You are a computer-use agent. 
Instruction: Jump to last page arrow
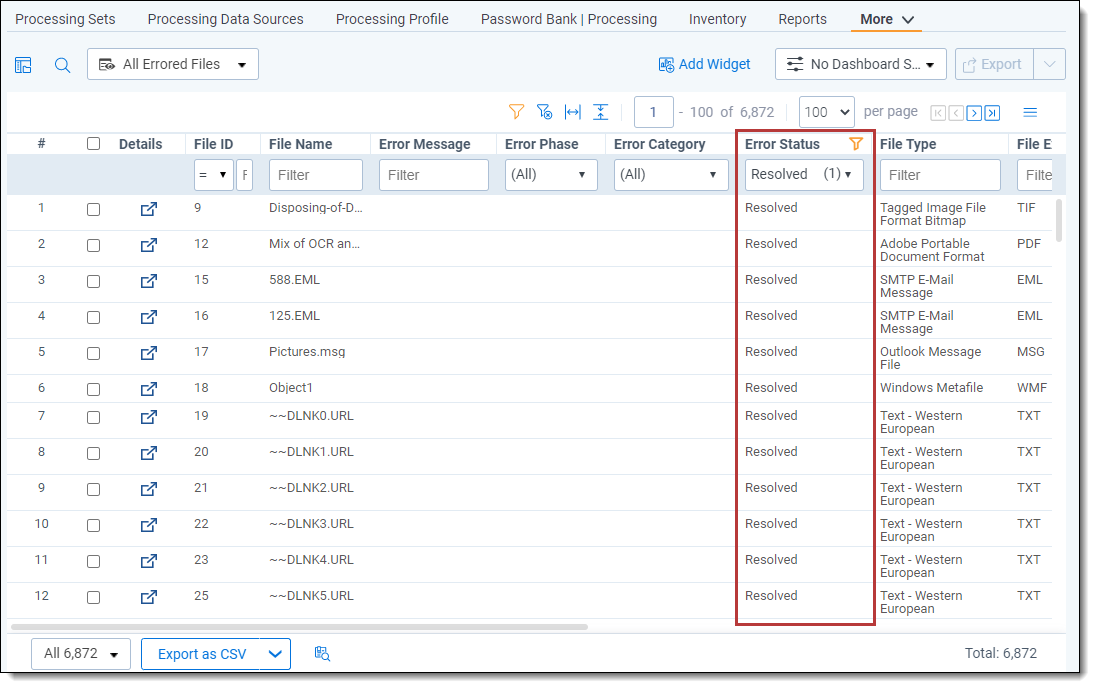tap(992, 113)
